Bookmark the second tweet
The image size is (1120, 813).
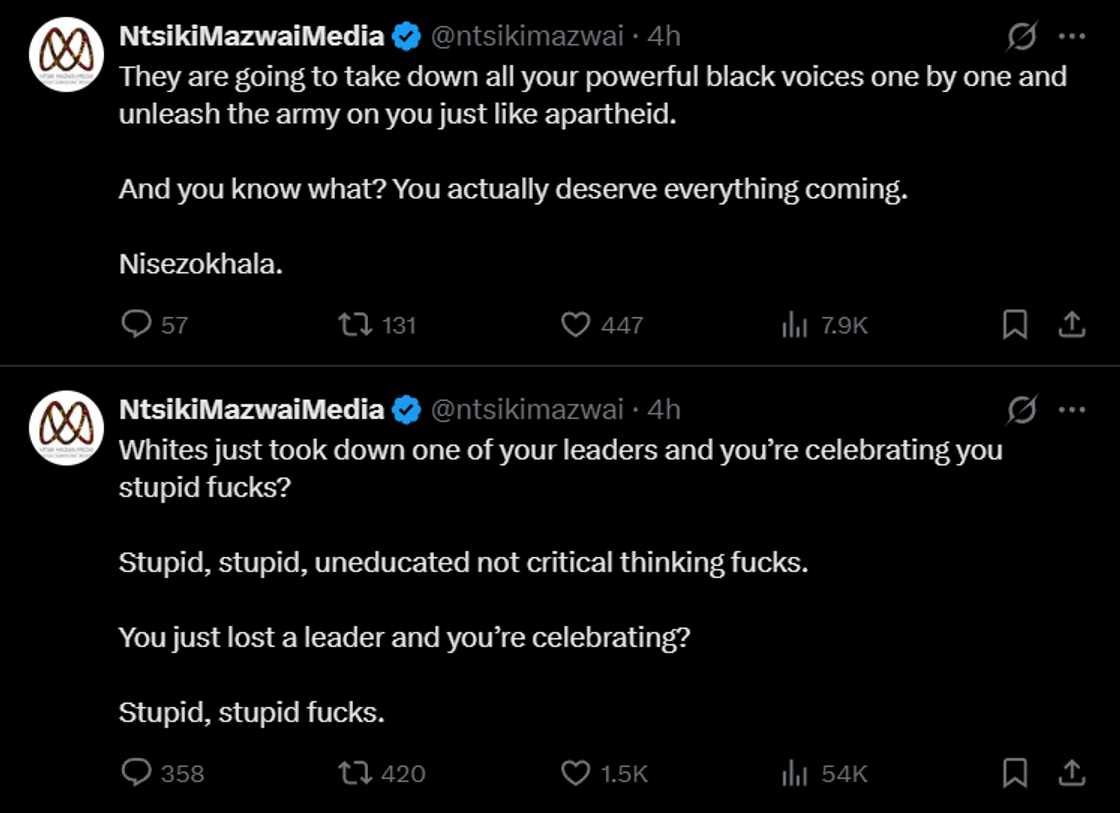pyautogui.click(x=1017, y=772)
